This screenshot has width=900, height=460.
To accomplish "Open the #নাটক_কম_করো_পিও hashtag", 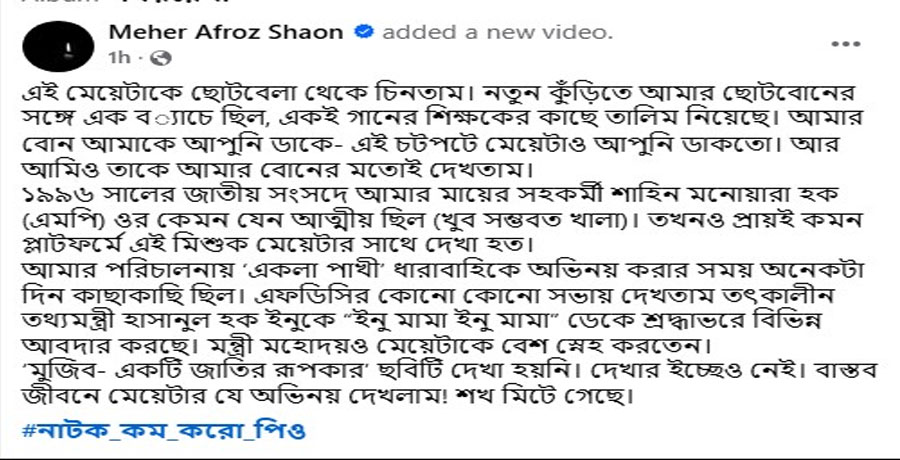I will (x=163, y=431).
